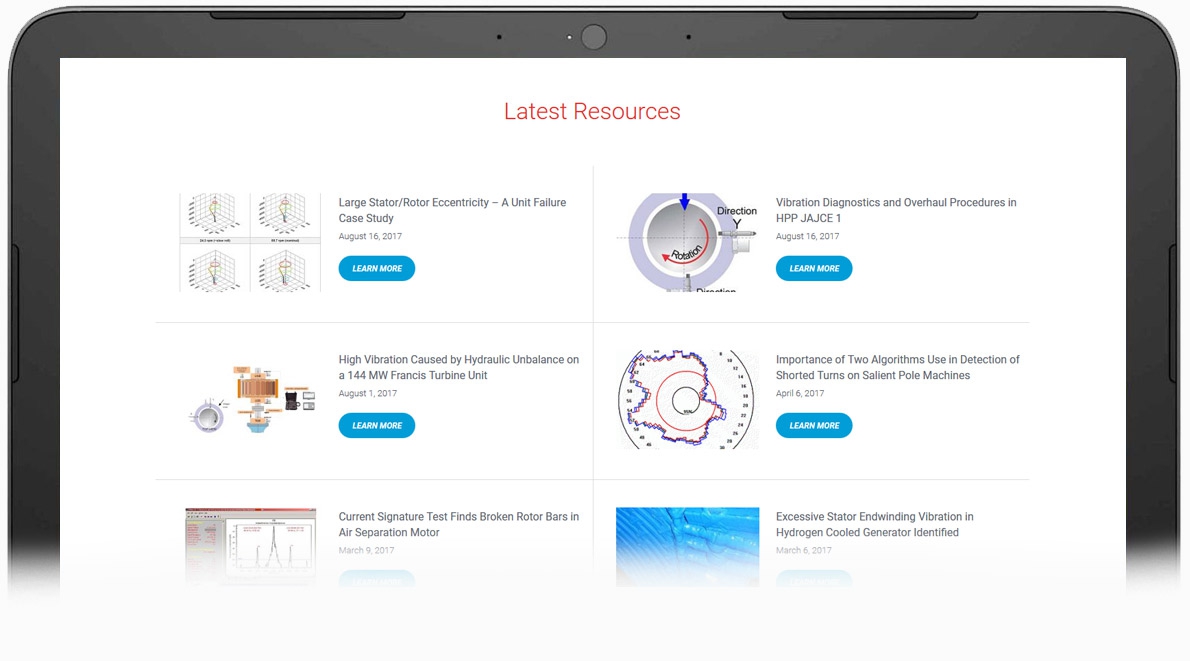Click the date April 6, 2017

pos(800,393)
